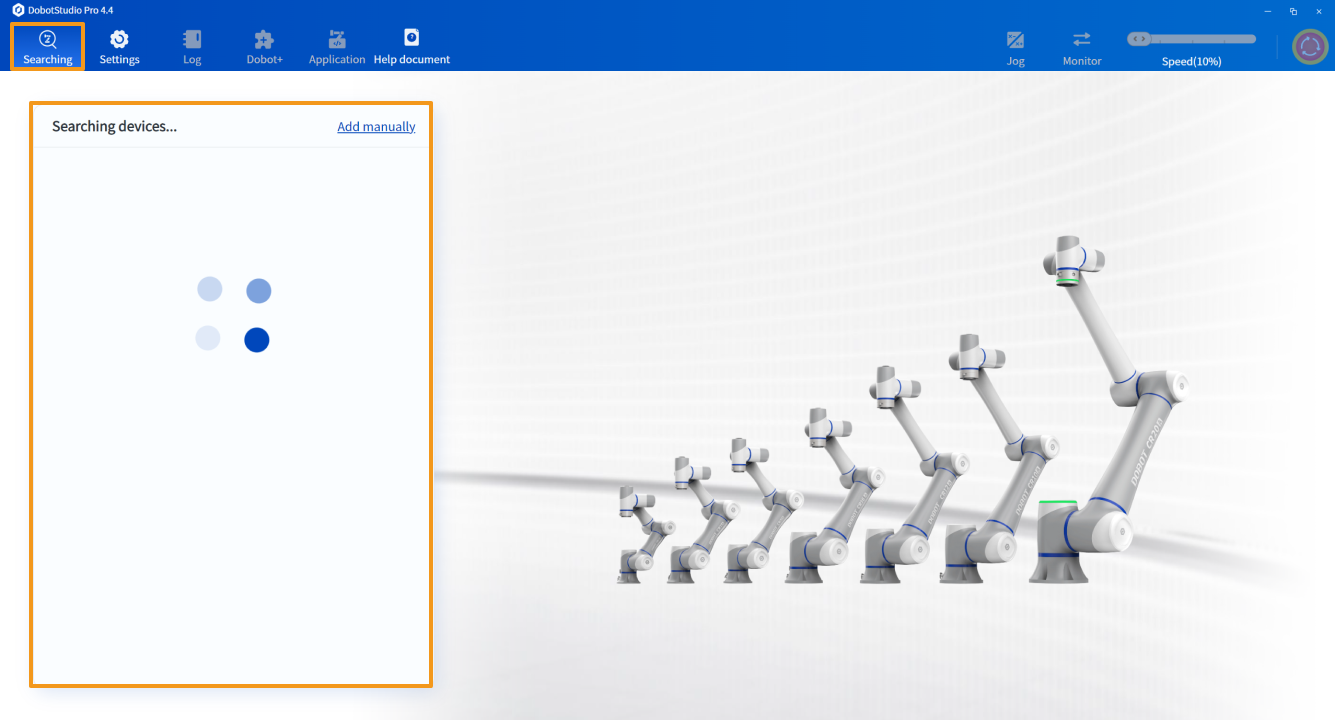1335x721 pixels.
Task: Switch to the Settings toolbar tab
Action: pos(119,46)
